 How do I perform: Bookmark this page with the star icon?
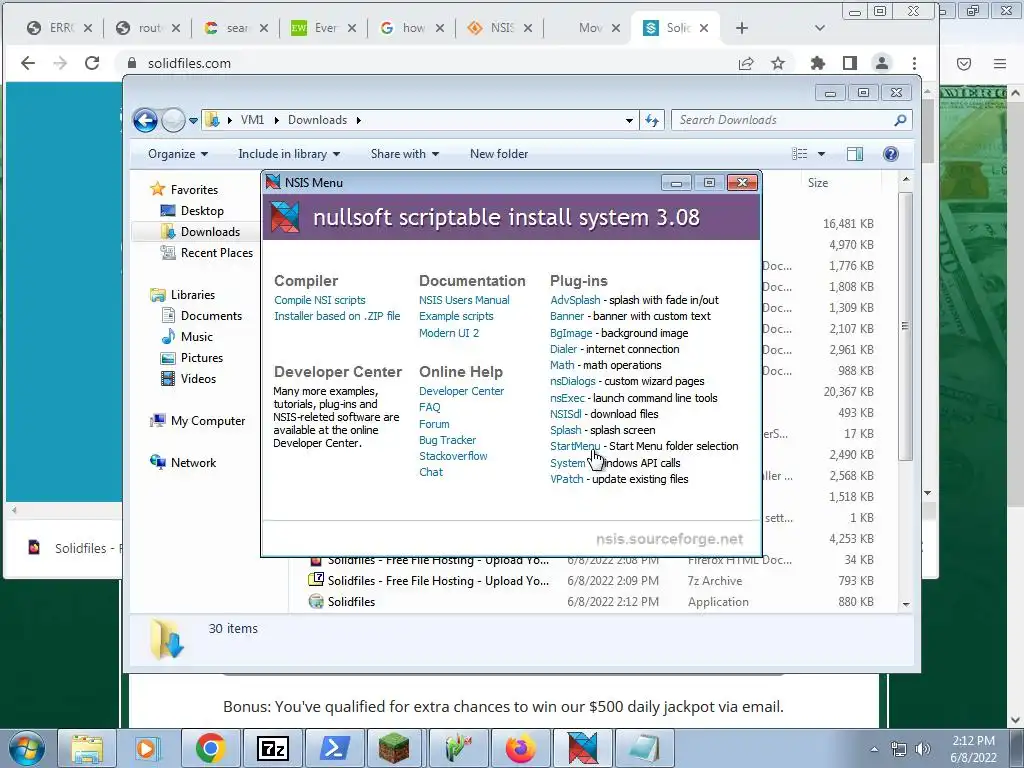point(777,63)
